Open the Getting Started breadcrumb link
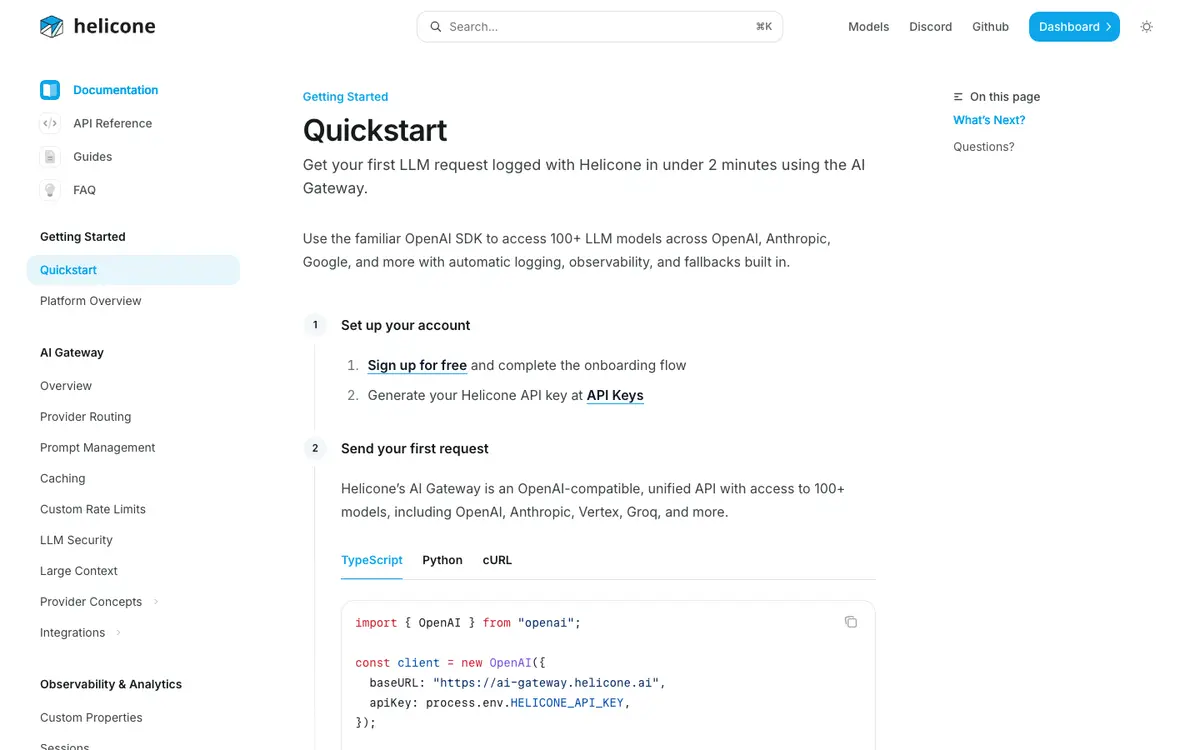 [x=345, y=97]
